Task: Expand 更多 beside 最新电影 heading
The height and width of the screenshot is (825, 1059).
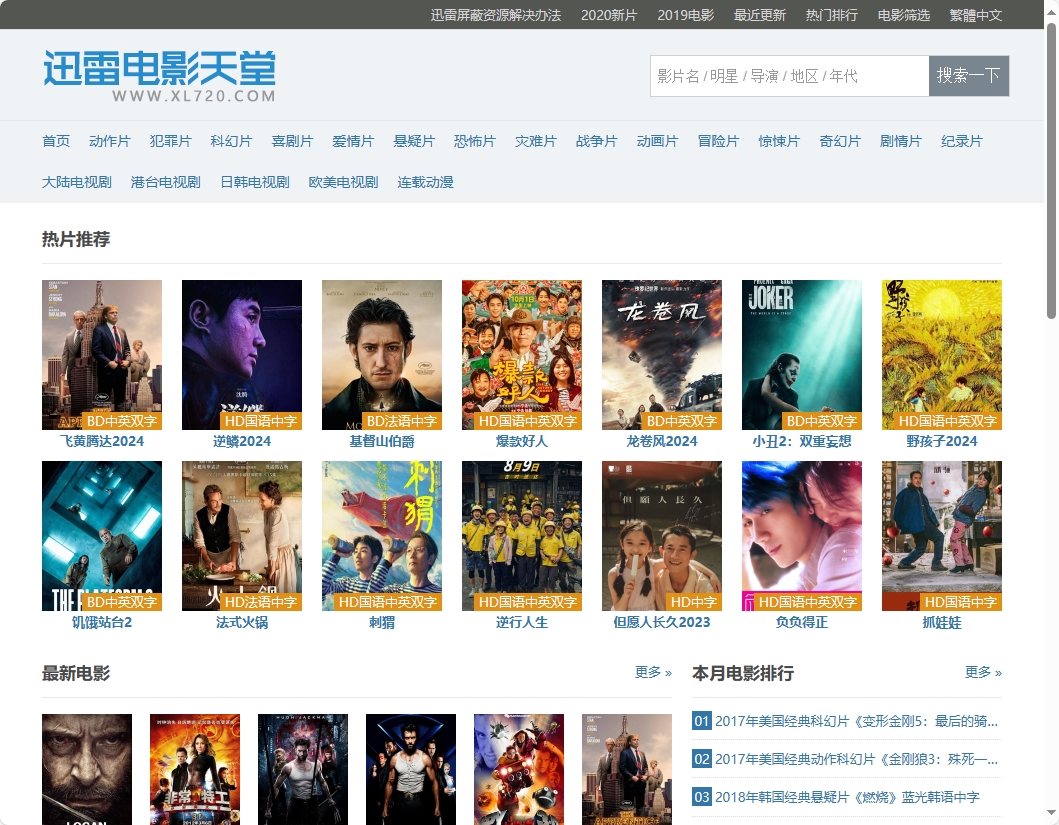Action: 653,672
